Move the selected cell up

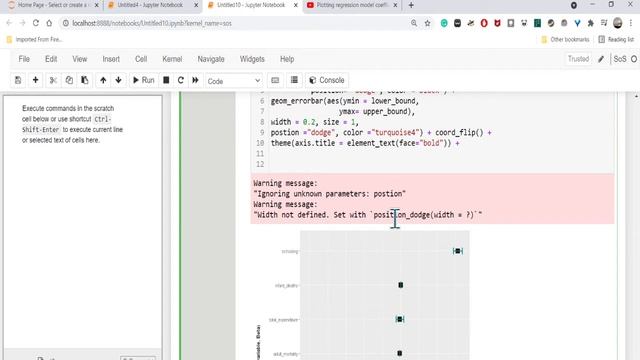(x=103, y=80)
